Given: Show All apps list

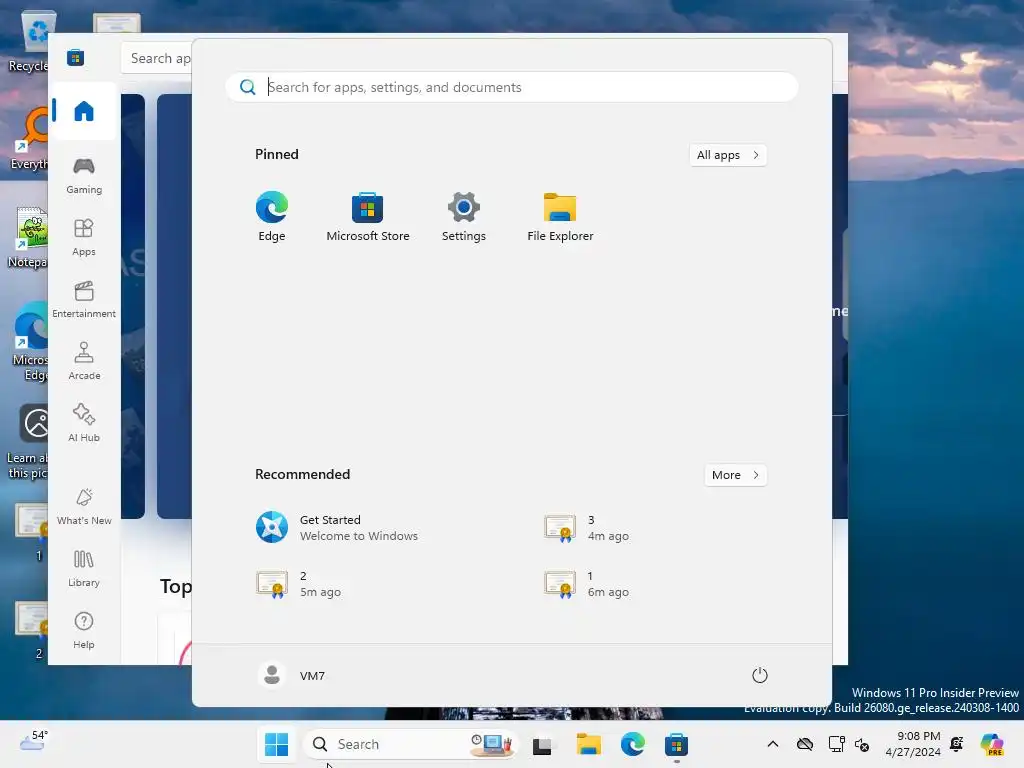Looking at the screenshot, I should click(728, 155).
